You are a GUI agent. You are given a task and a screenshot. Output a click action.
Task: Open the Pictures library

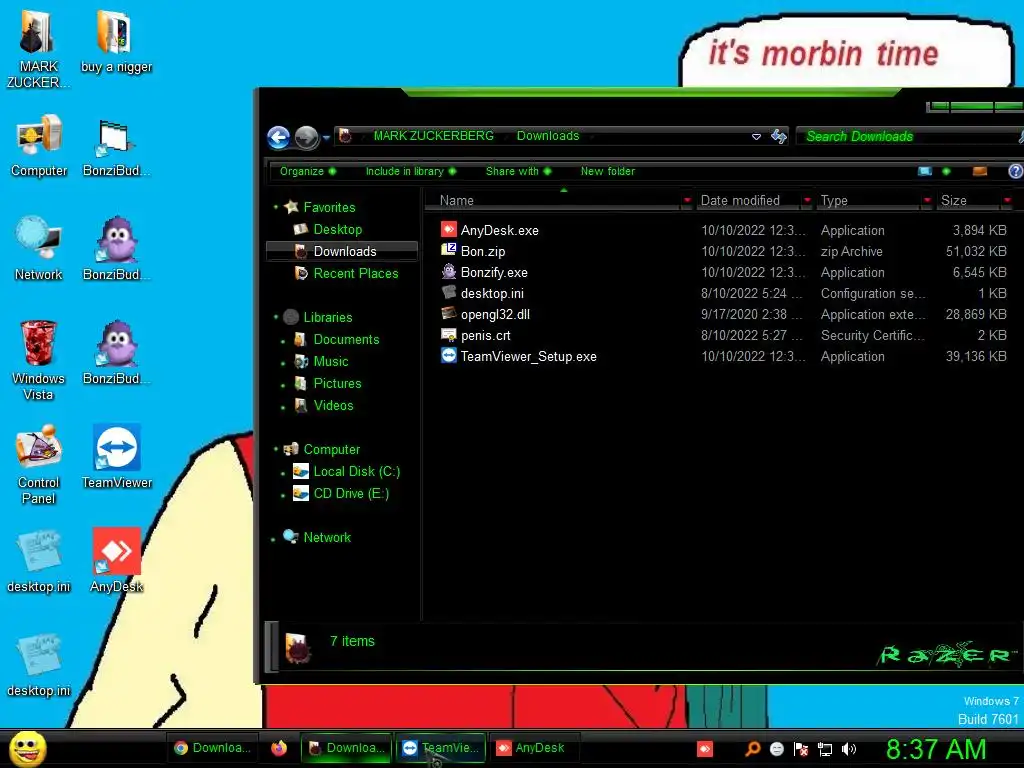click(337, 383)
